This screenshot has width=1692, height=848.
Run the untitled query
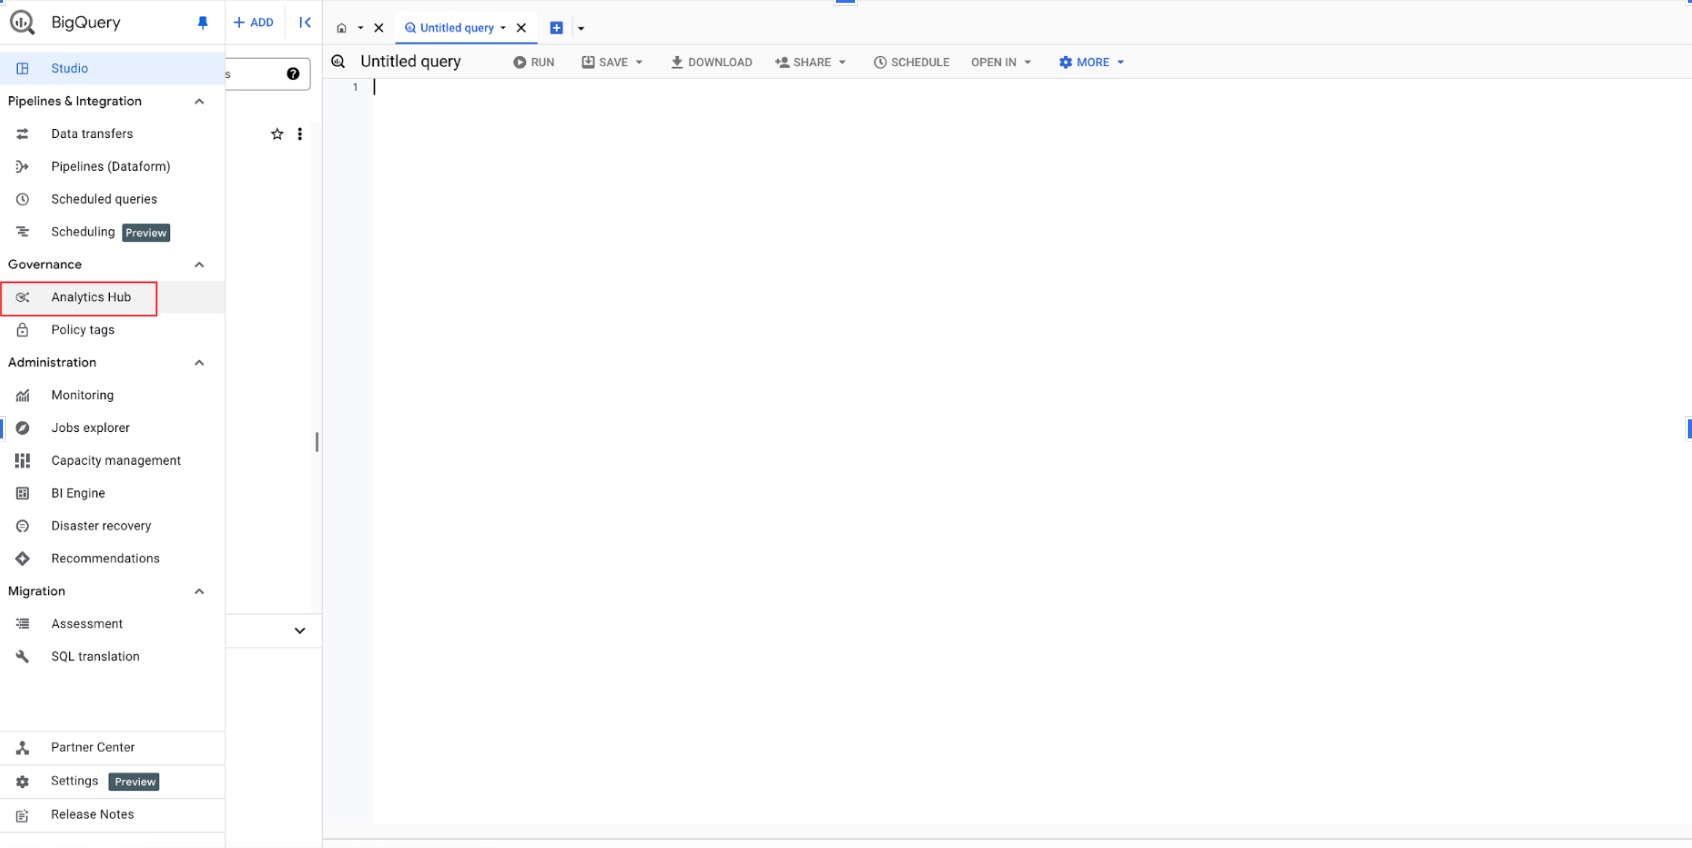534,62
